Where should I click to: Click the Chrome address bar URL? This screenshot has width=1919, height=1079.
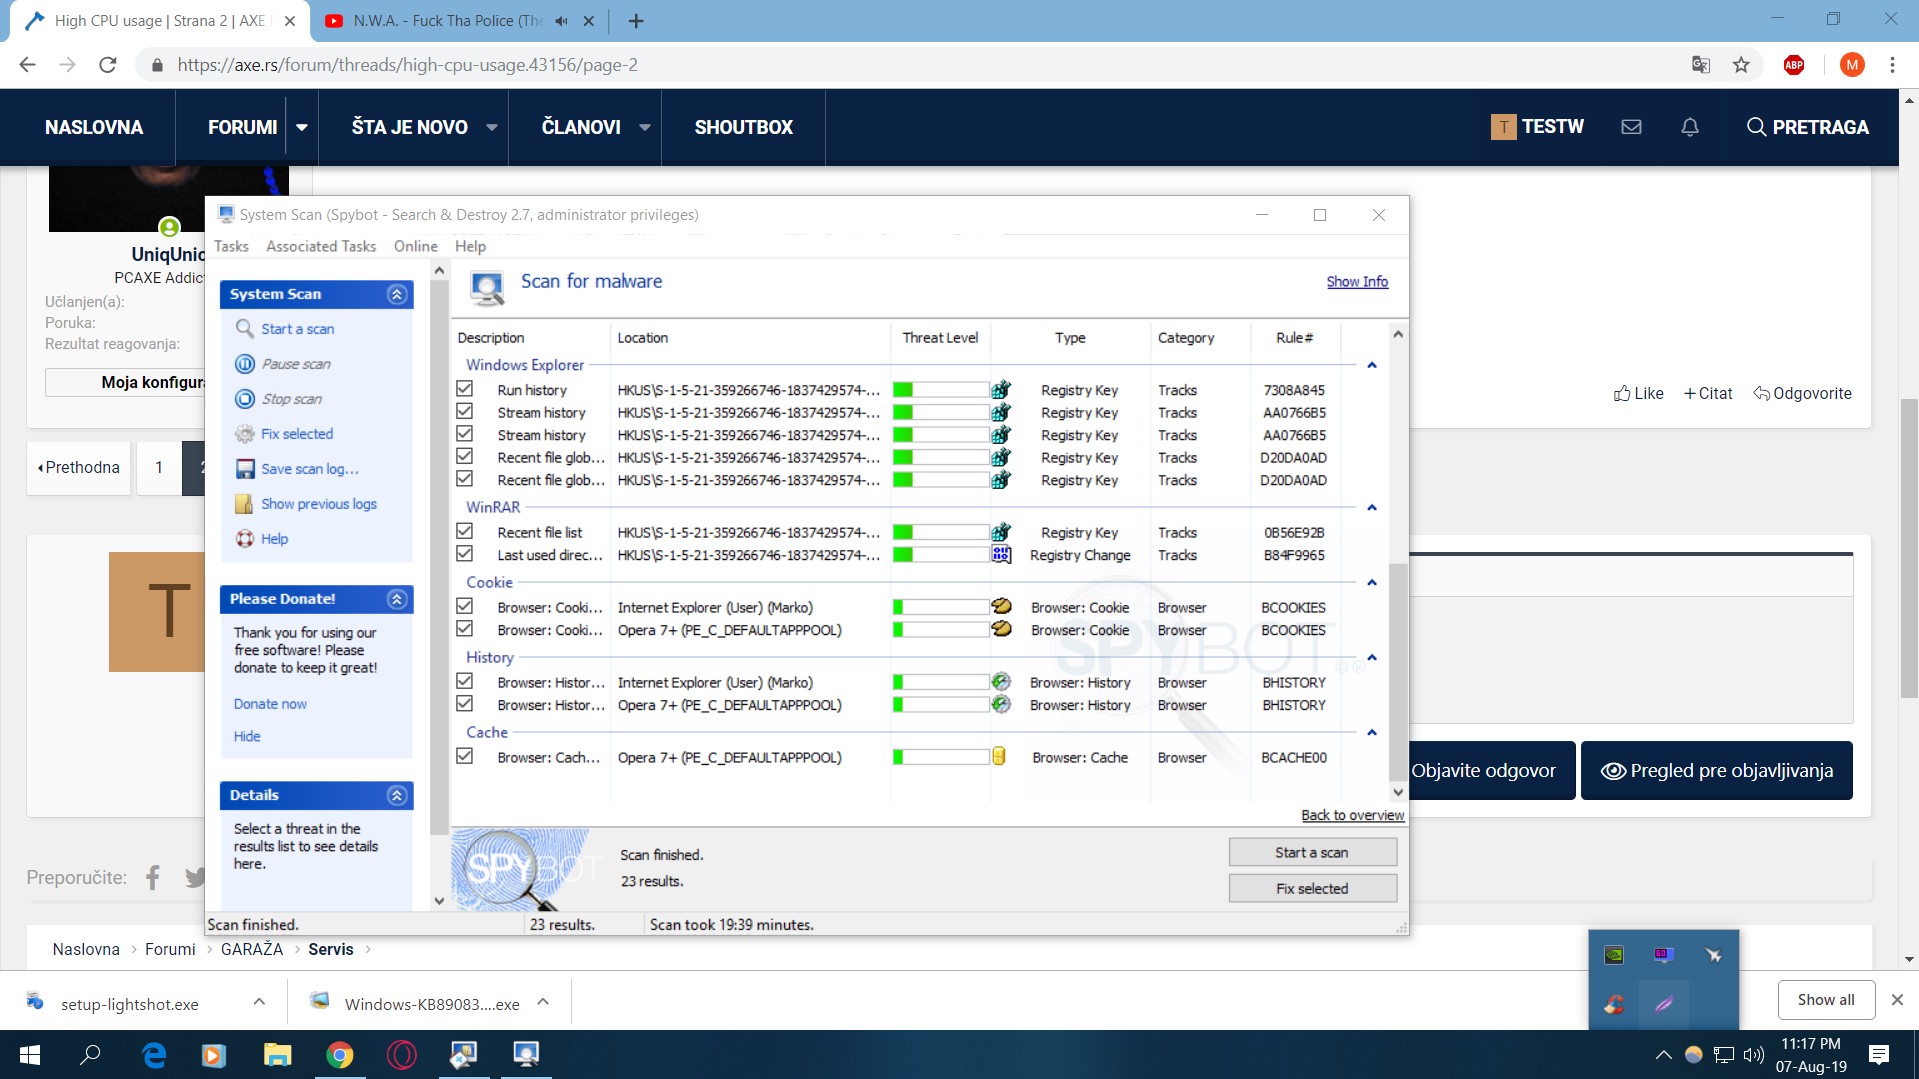[408, 65]
